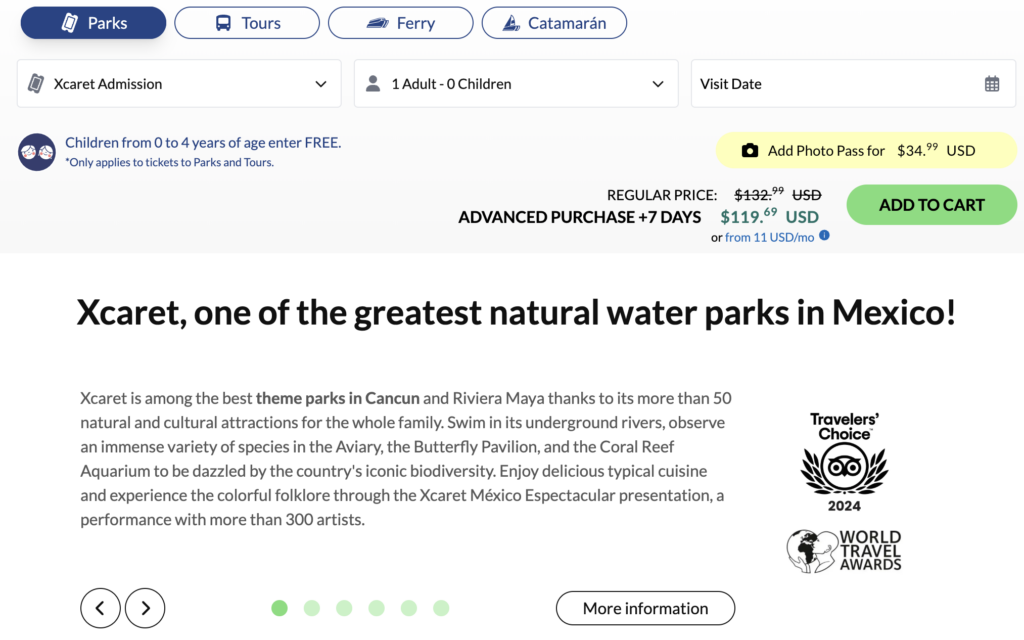Click the $119.69 USD advance price
The width and height of the screenshot is (1024, 640).
[769, 216]
